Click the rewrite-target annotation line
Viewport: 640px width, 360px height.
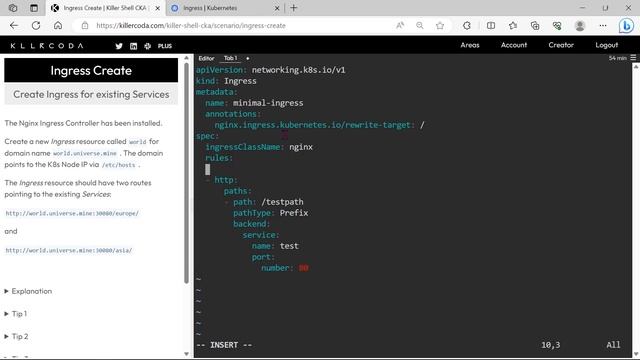(x=319, y=125)
